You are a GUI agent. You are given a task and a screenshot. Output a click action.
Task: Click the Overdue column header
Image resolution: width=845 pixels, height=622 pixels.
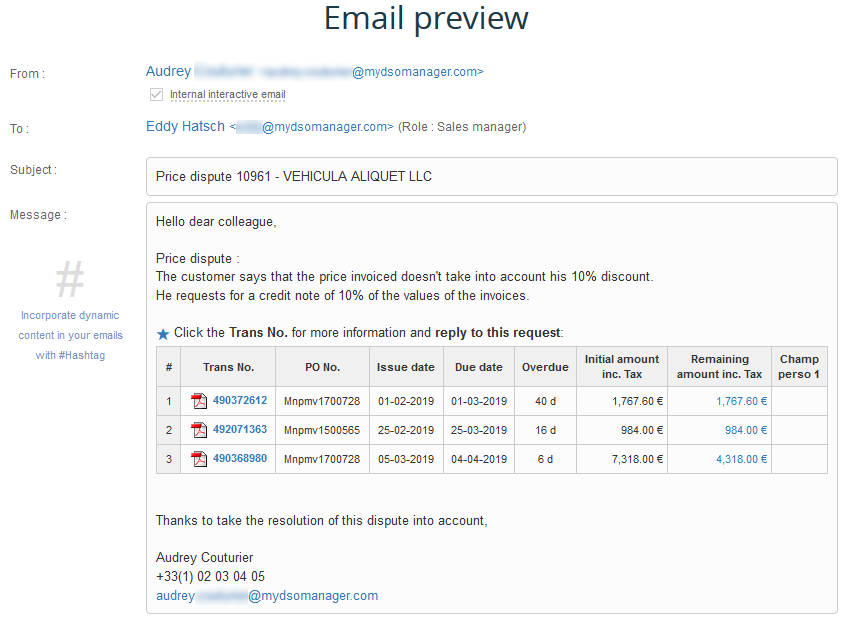click(x=545, y=367)
